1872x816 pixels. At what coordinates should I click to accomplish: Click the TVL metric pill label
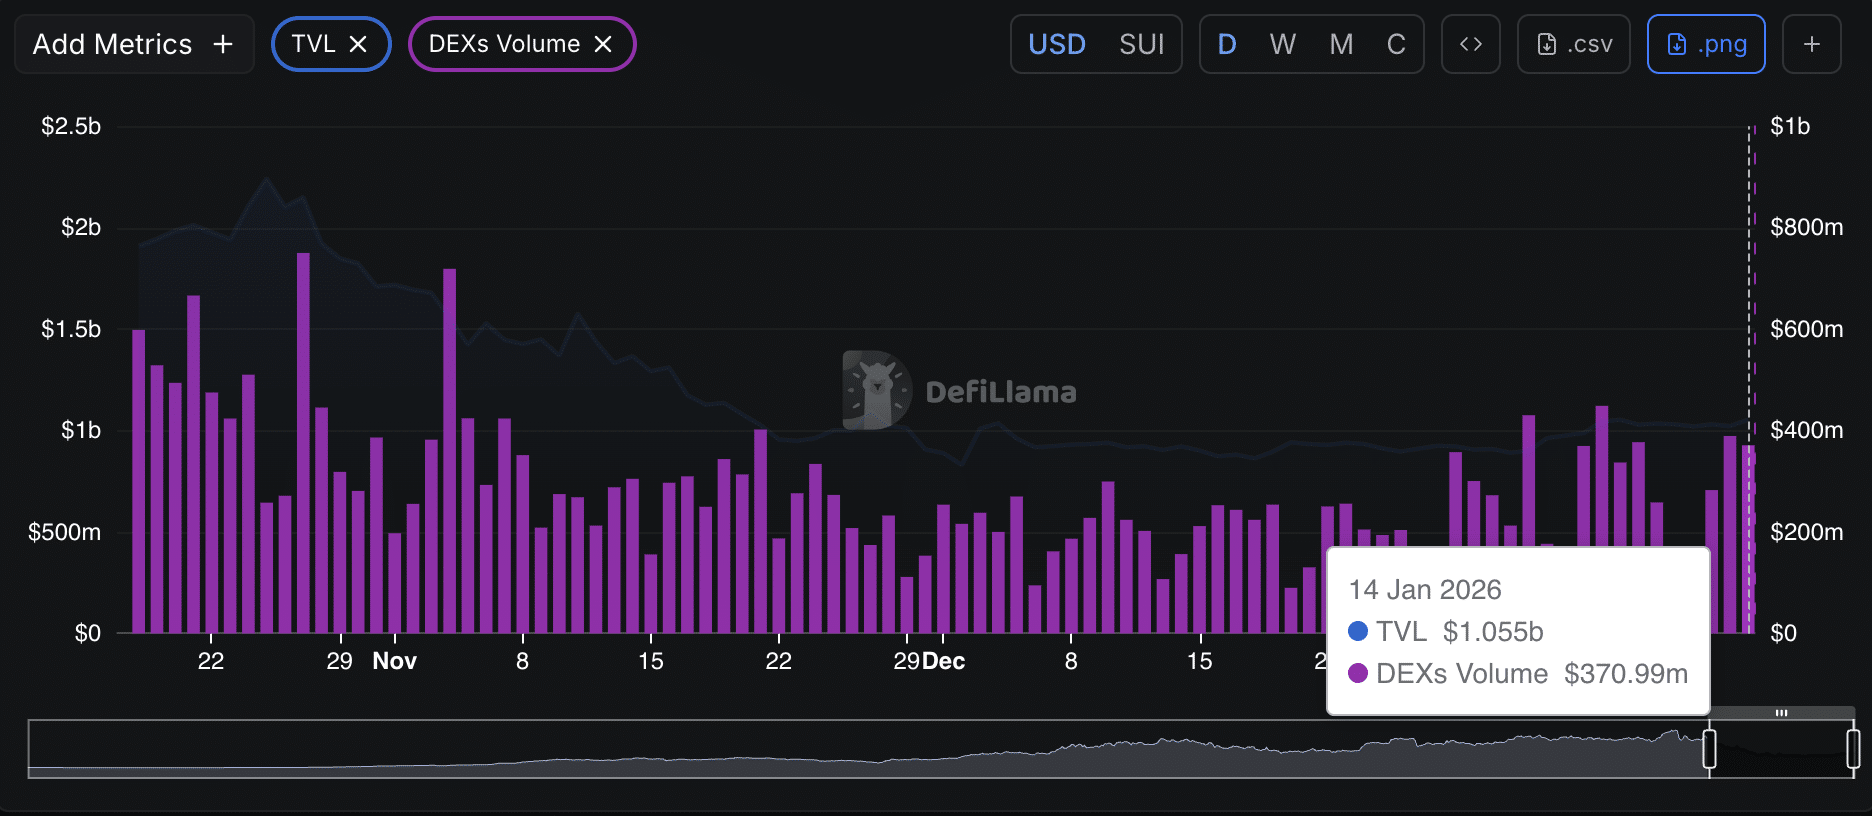click(313, 44)
